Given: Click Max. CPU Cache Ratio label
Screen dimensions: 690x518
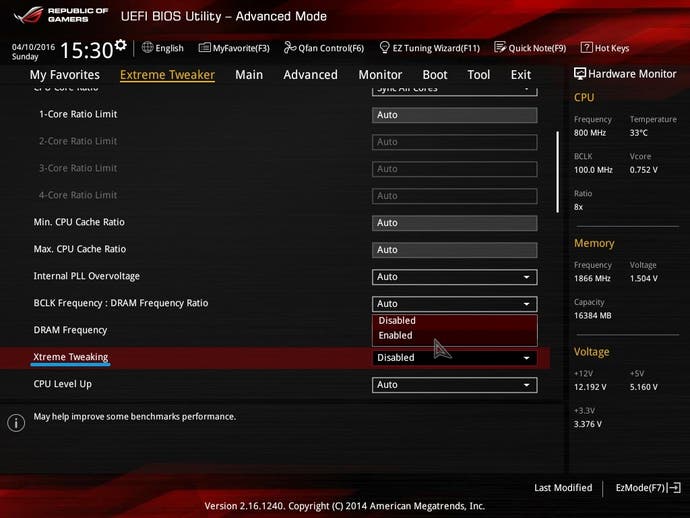Looking at the screenshot, I should [x=80, y=249].
